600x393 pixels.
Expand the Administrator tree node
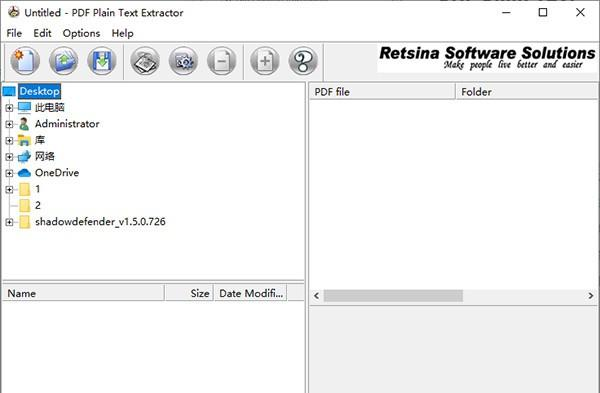coord(9,124)
